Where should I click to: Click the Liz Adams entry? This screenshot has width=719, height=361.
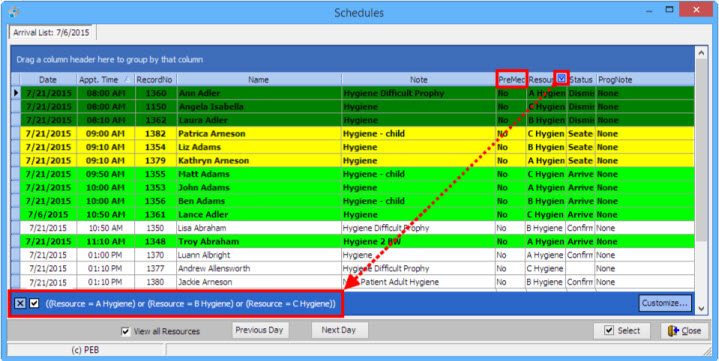pyautogui.click(x=200, y=147)
